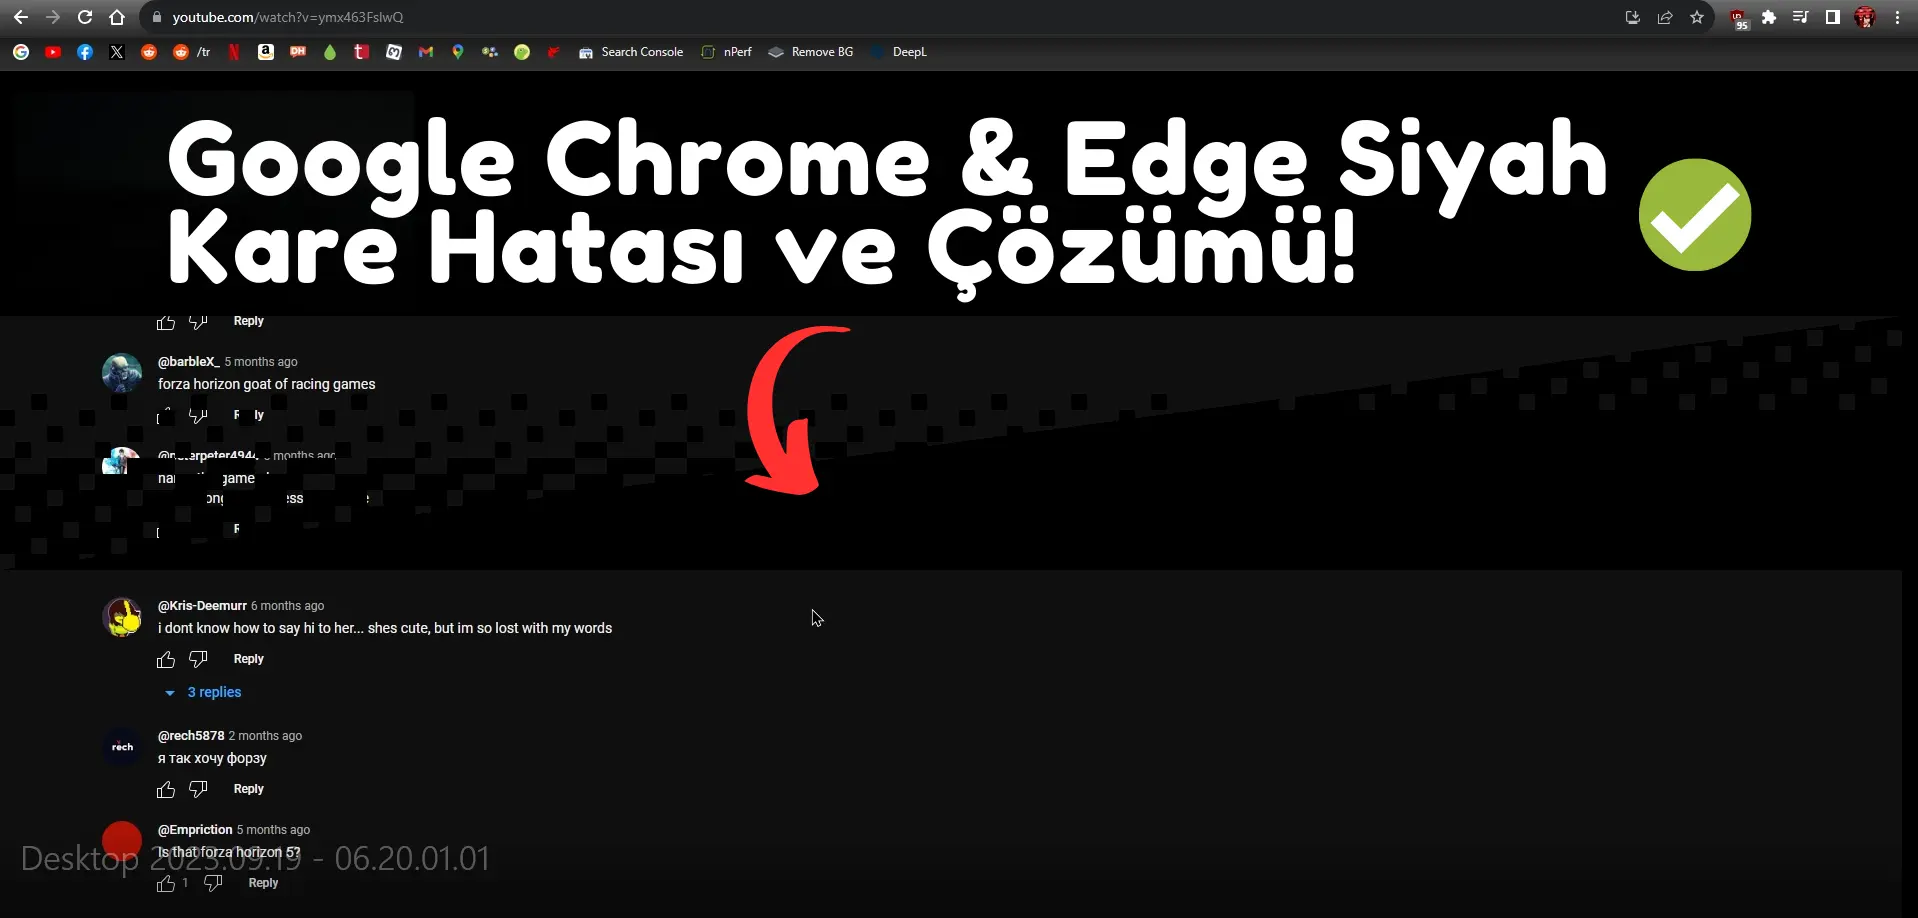Open the browser home page button
1918x918 pixels.
pyautogui.click(x=117, y=17)
